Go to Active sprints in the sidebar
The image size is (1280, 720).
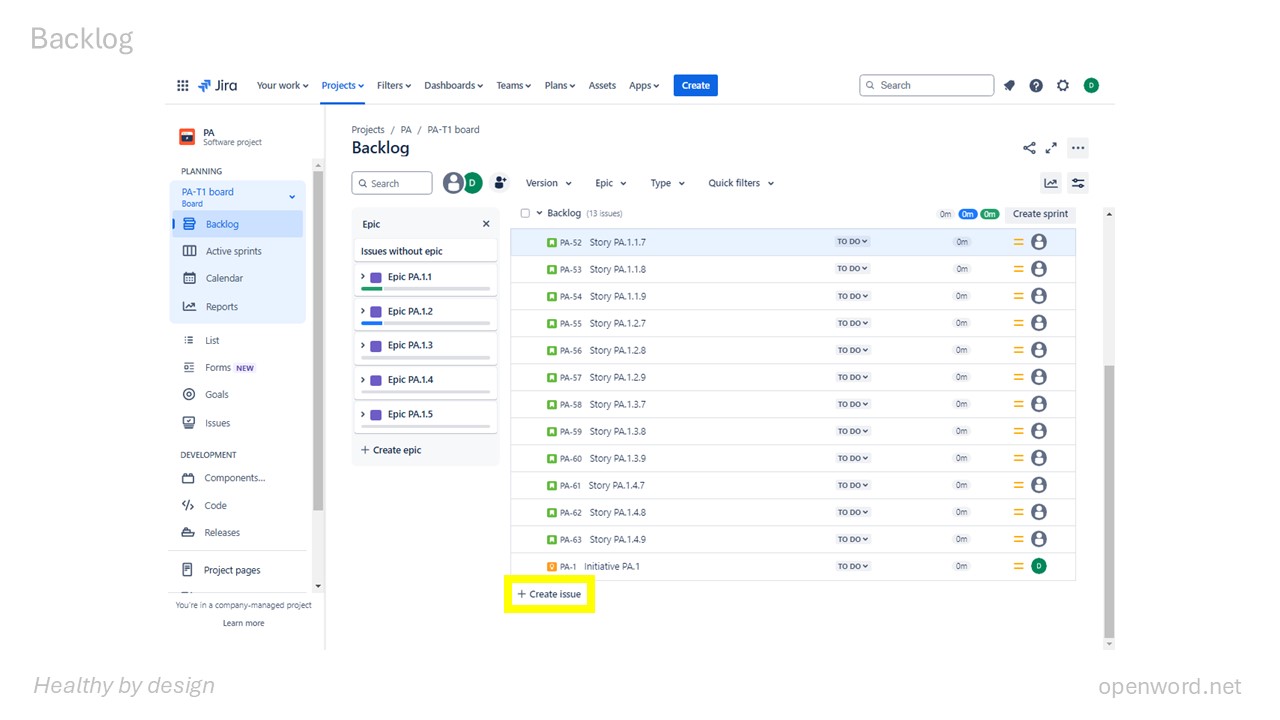[x=237, y=251]
